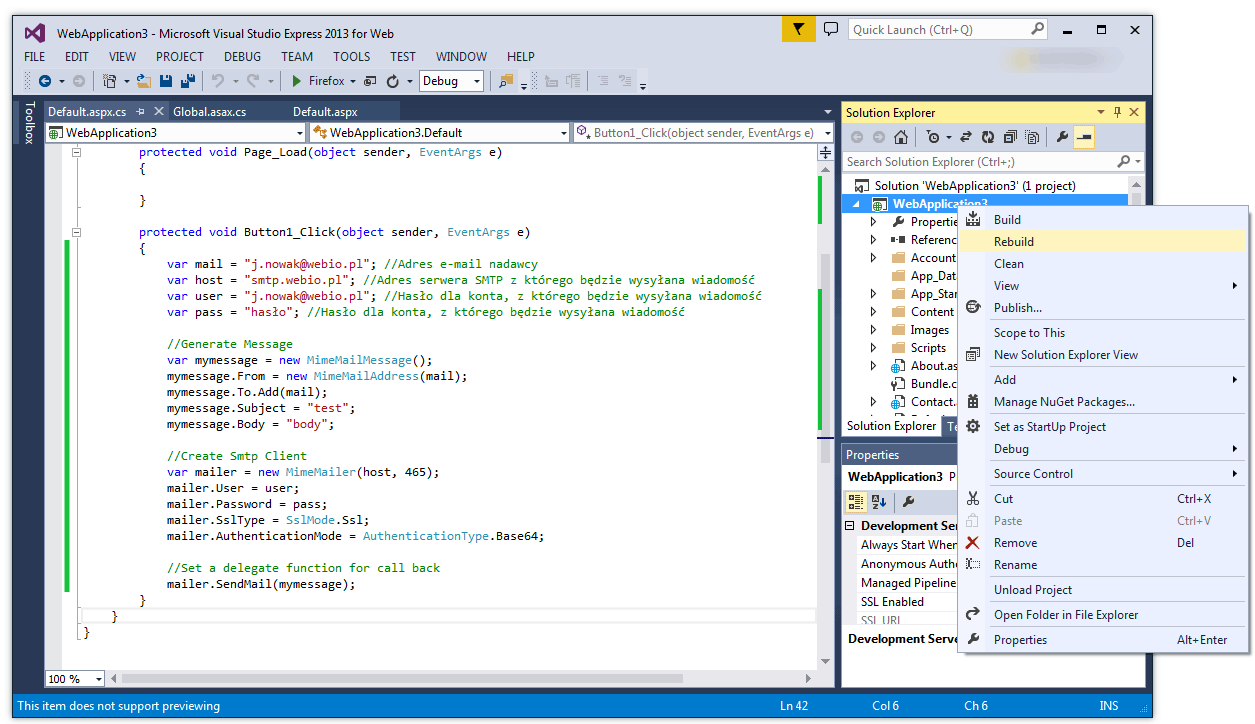Click the Navigate Backward toolbar arrow
The width and height of the screenshot is (1255, 724).
(45, 81)
